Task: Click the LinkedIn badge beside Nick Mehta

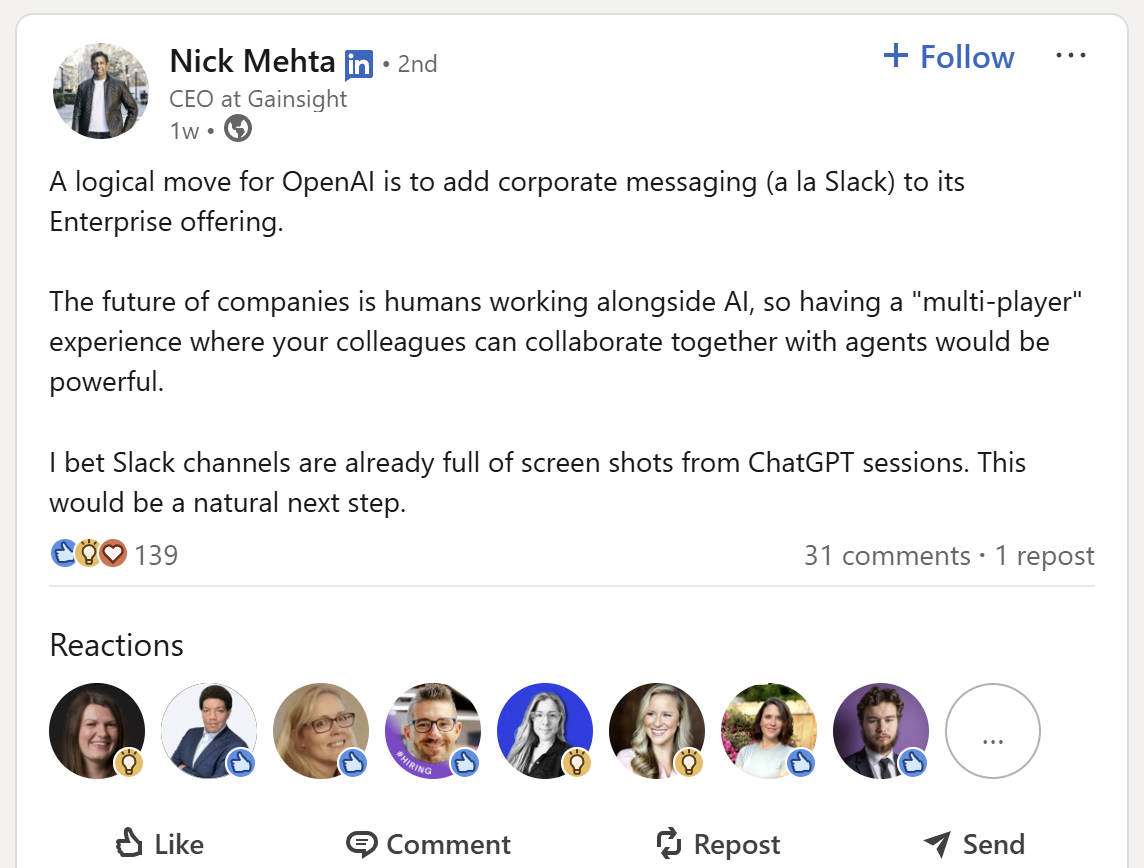Action: 359,65
